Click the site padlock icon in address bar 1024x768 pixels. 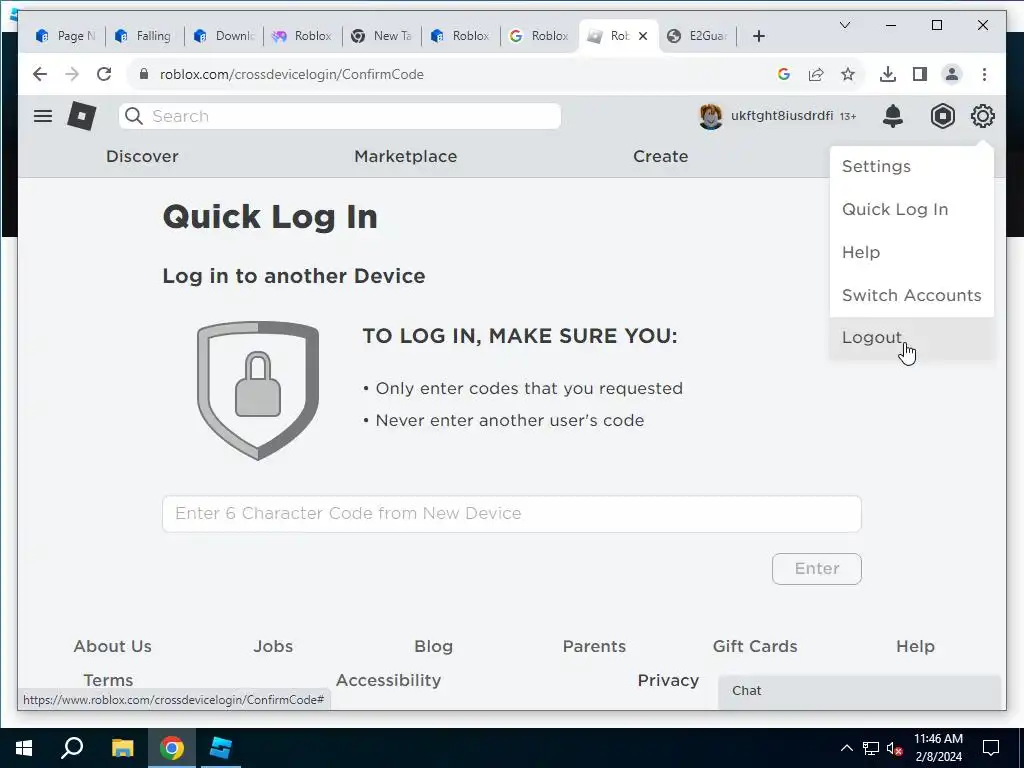tap(144, 74)
